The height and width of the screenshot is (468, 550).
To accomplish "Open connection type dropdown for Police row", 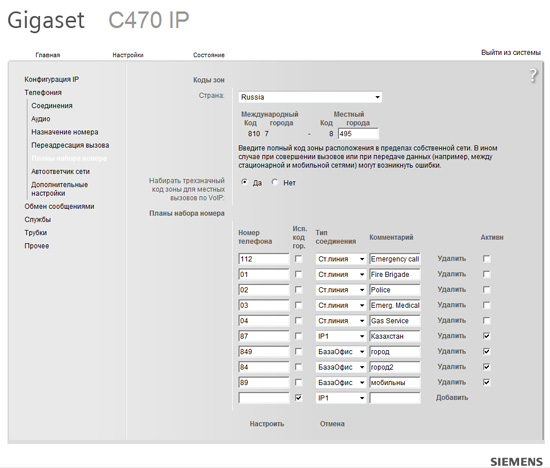I will coord(341,290).
